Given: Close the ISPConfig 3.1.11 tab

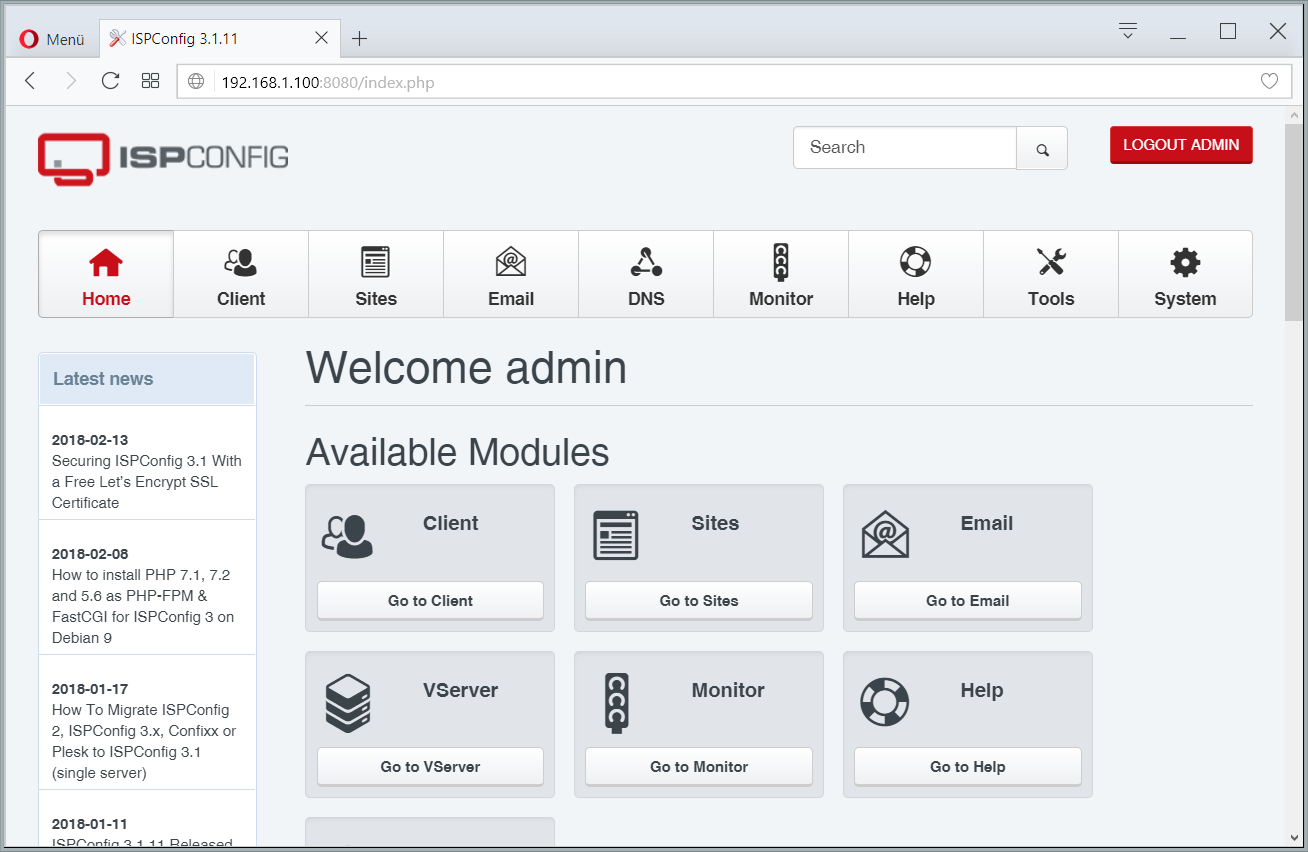Looking at the screenshot, I should tap(321, 38).
